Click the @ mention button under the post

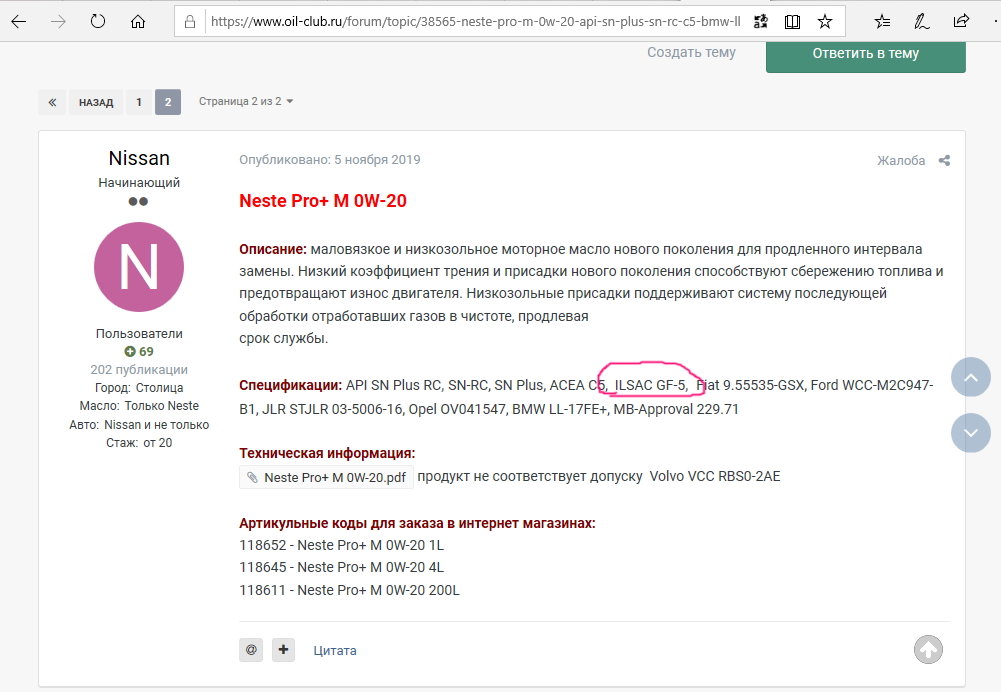[251, 650]
